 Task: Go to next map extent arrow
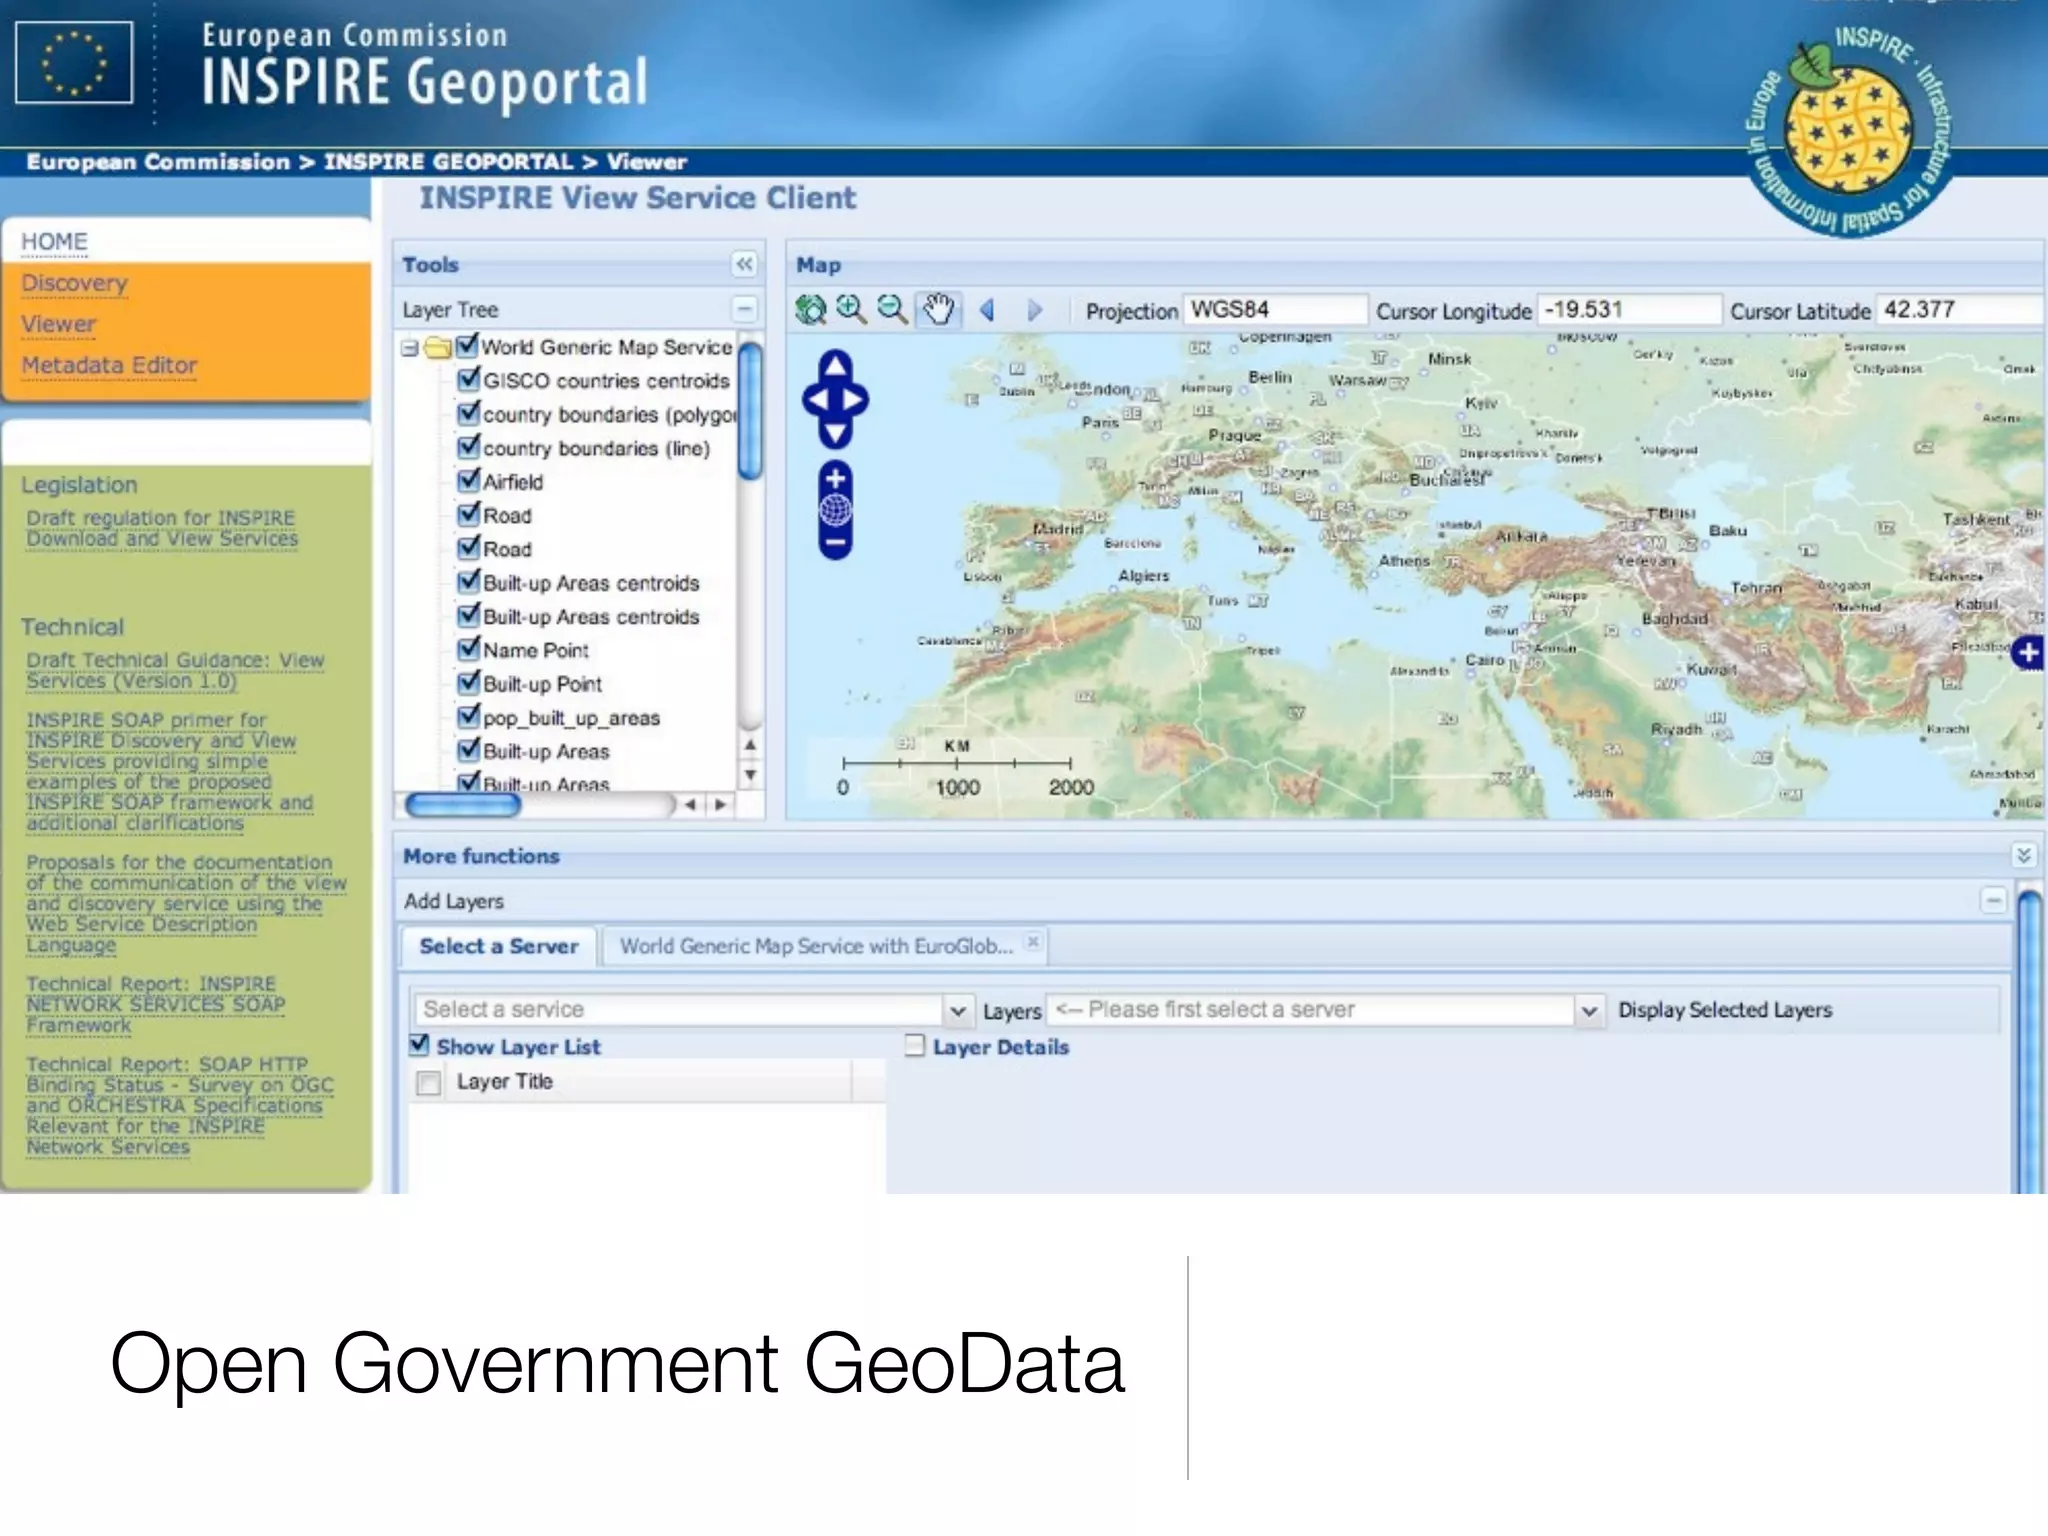coord(1035,310)
